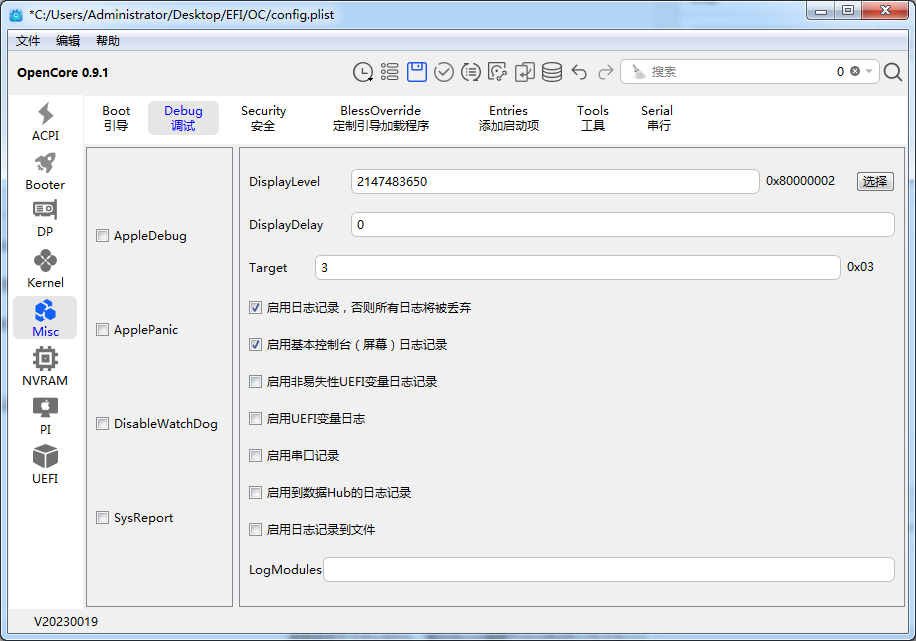Image resolution: width=916 pixels, height=641 pixels.
Task: Enable the AppleDebug checkbox
Action: point(103,236)
